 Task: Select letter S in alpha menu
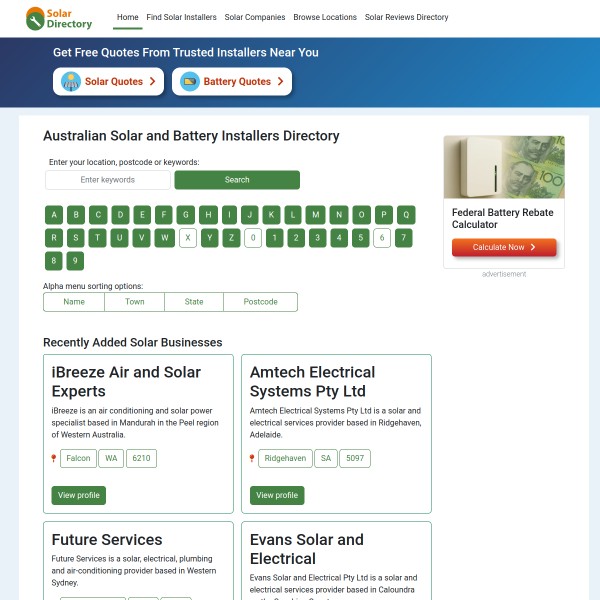click(76, 238)
